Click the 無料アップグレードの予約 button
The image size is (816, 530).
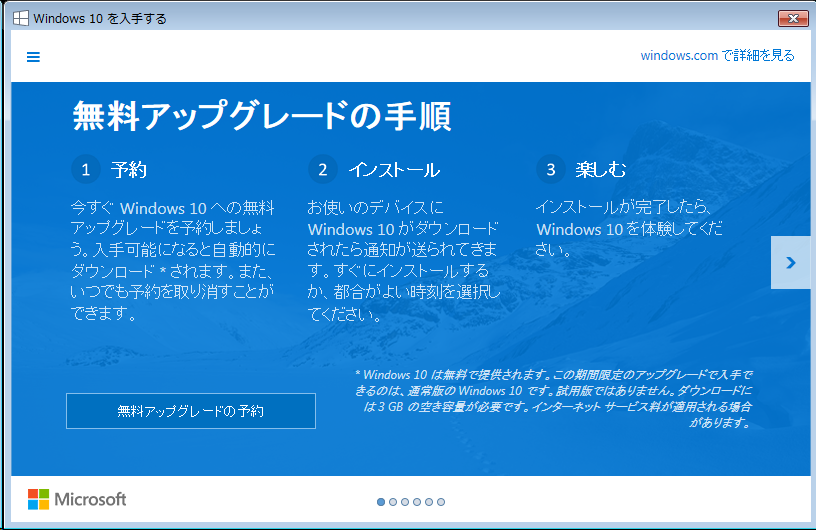coord(191,411)
